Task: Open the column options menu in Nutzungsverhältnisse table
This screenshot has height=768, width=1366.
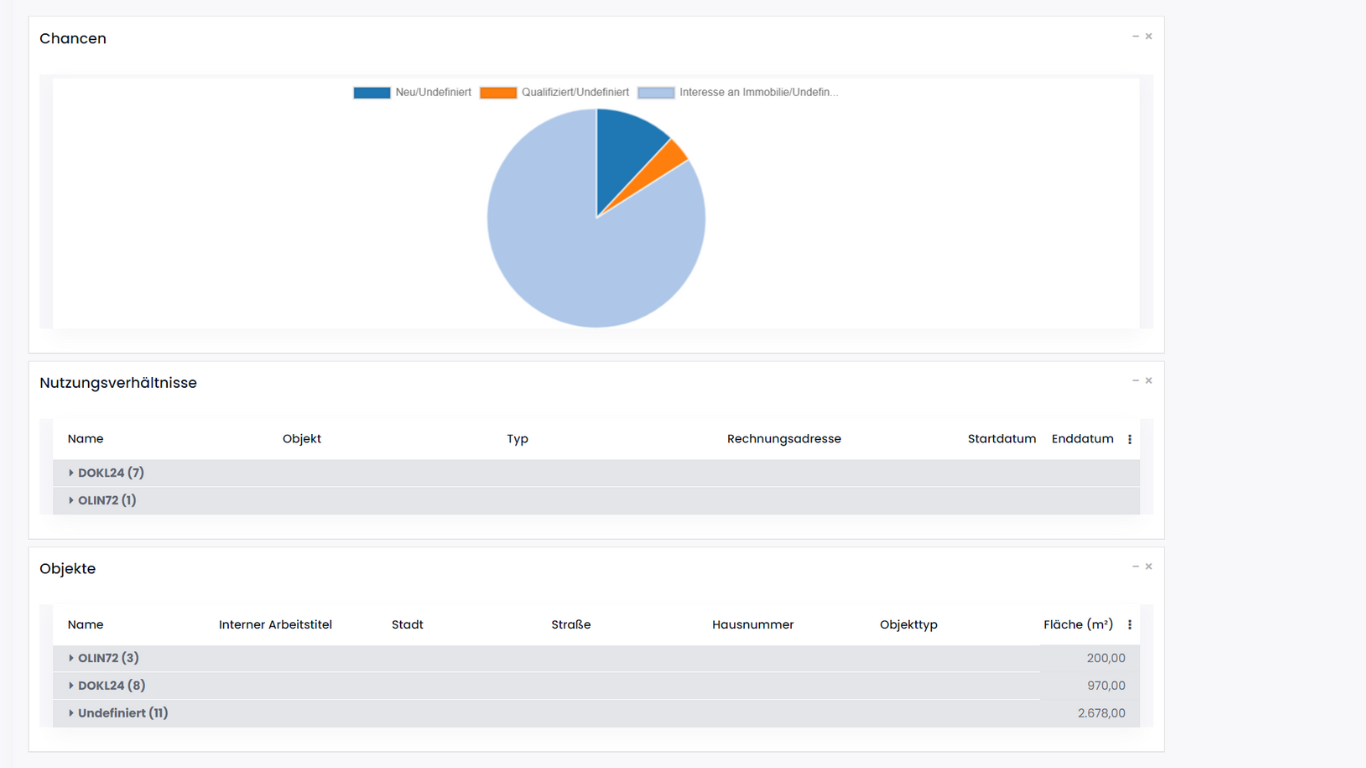Action: tap(1129, 438)
